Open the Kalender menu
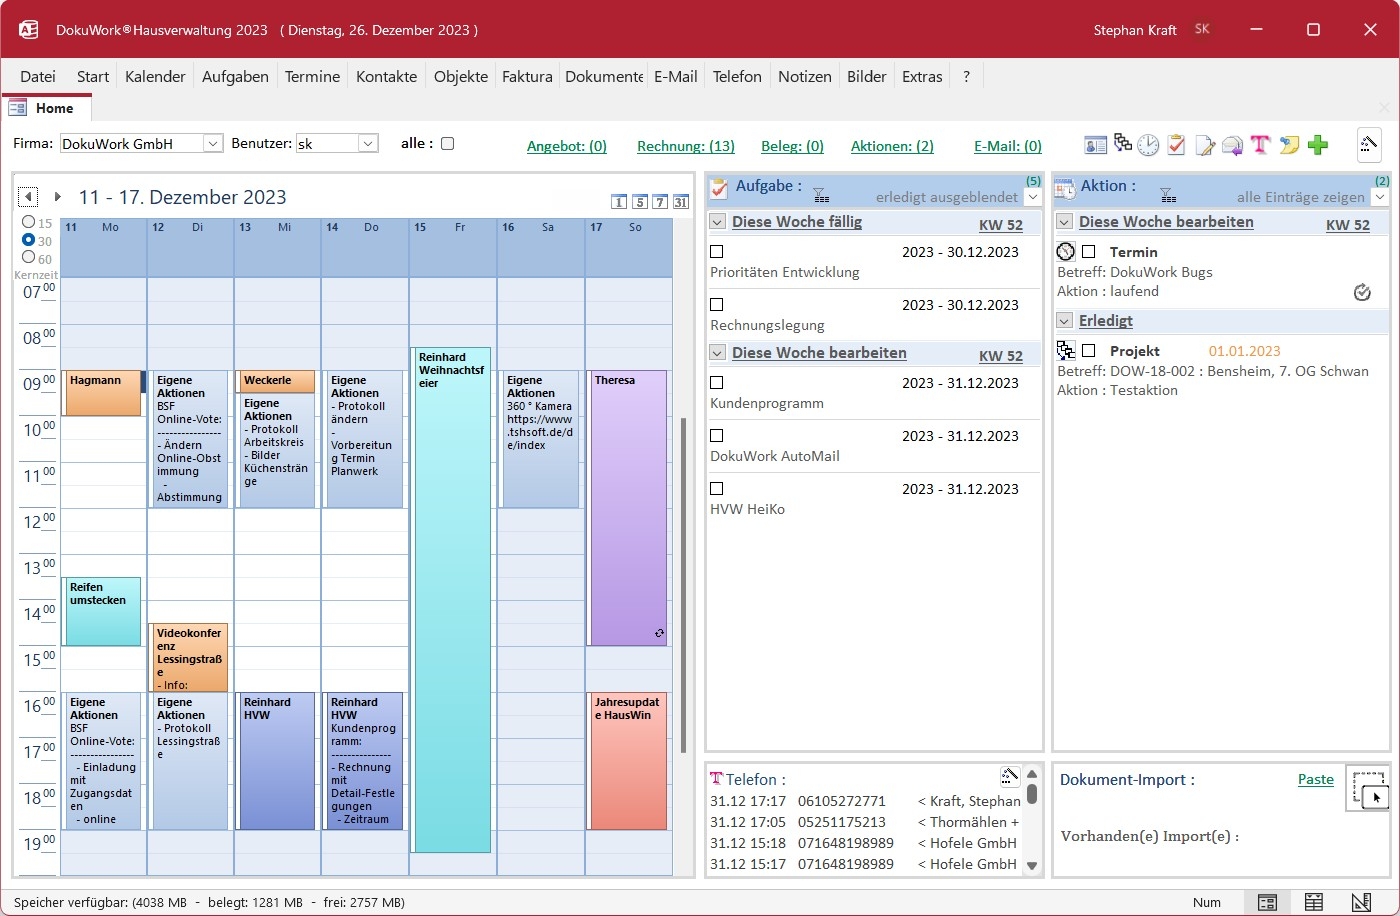Image resolution: width=1400 pixels, height=916 pixels. coord(155,76)
